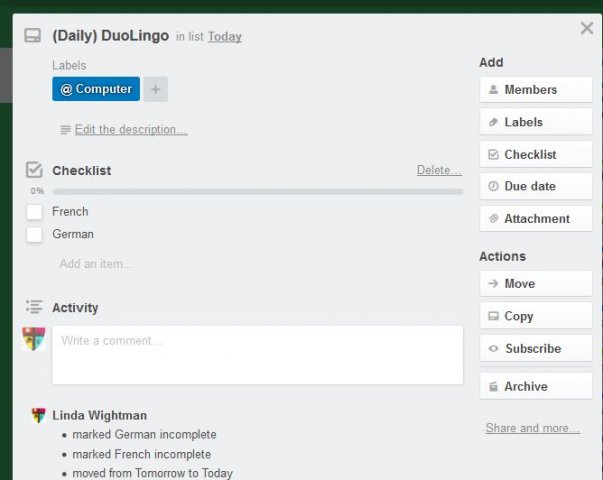Open the Today list link
The image size is (603, 480).
pos(225,37)
